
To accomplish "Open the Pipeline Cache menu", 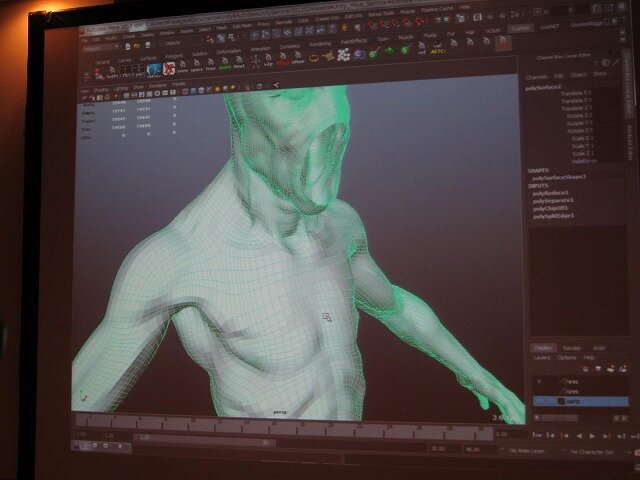I will pos(437,10).
